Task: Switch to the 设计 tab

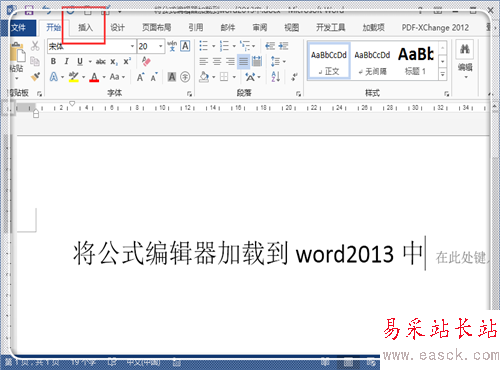Action: pos(118,28)
